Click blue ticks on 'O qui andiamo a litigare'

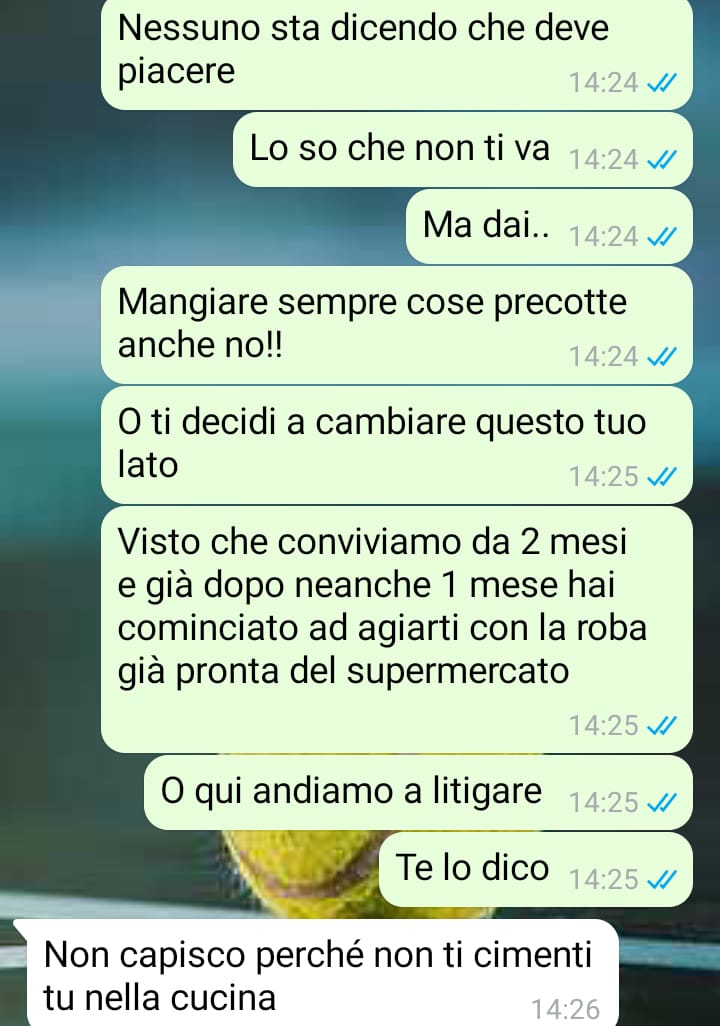point(661,803)
